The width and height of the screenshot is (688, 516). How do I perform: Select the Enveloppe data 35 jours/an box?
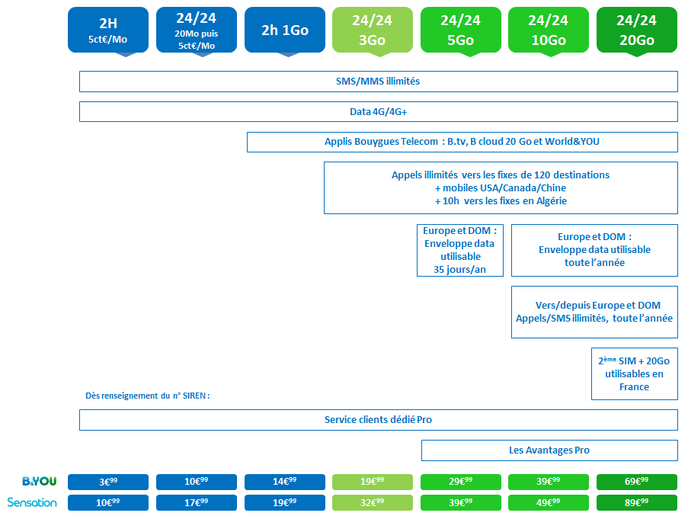coord(460,250)
